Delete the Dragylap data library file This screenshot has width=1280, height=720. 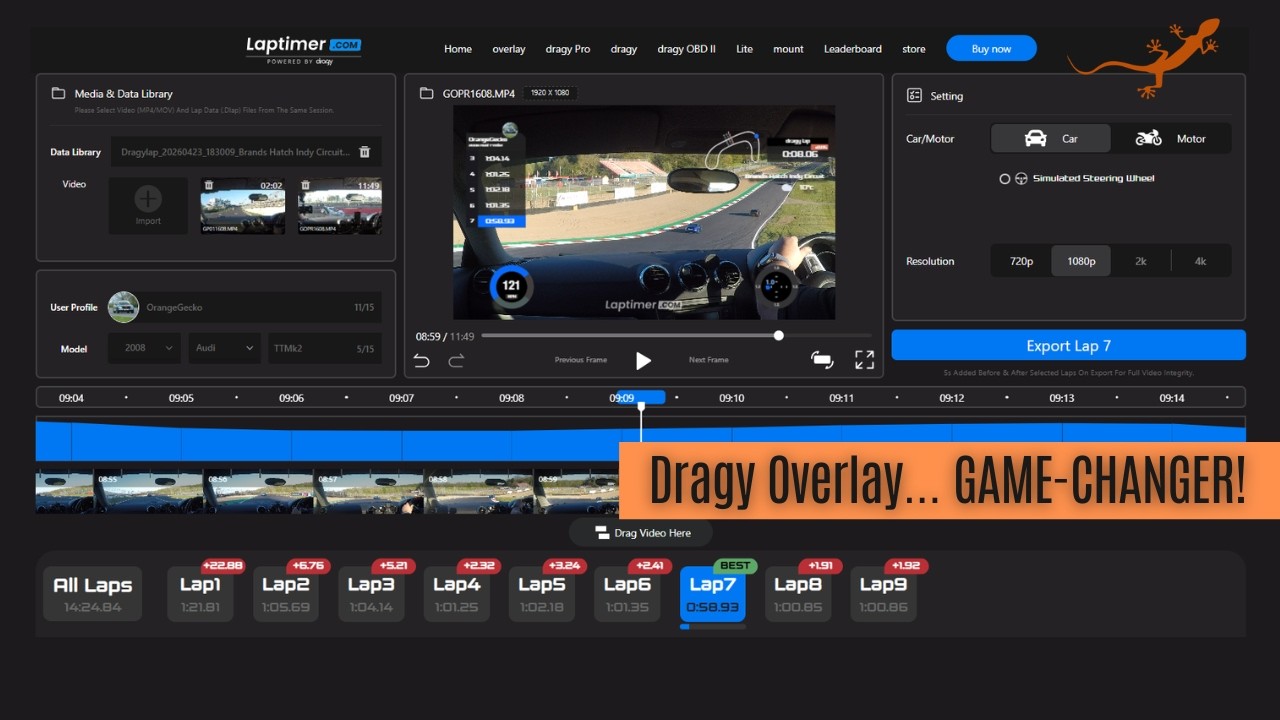click(365, 152)
